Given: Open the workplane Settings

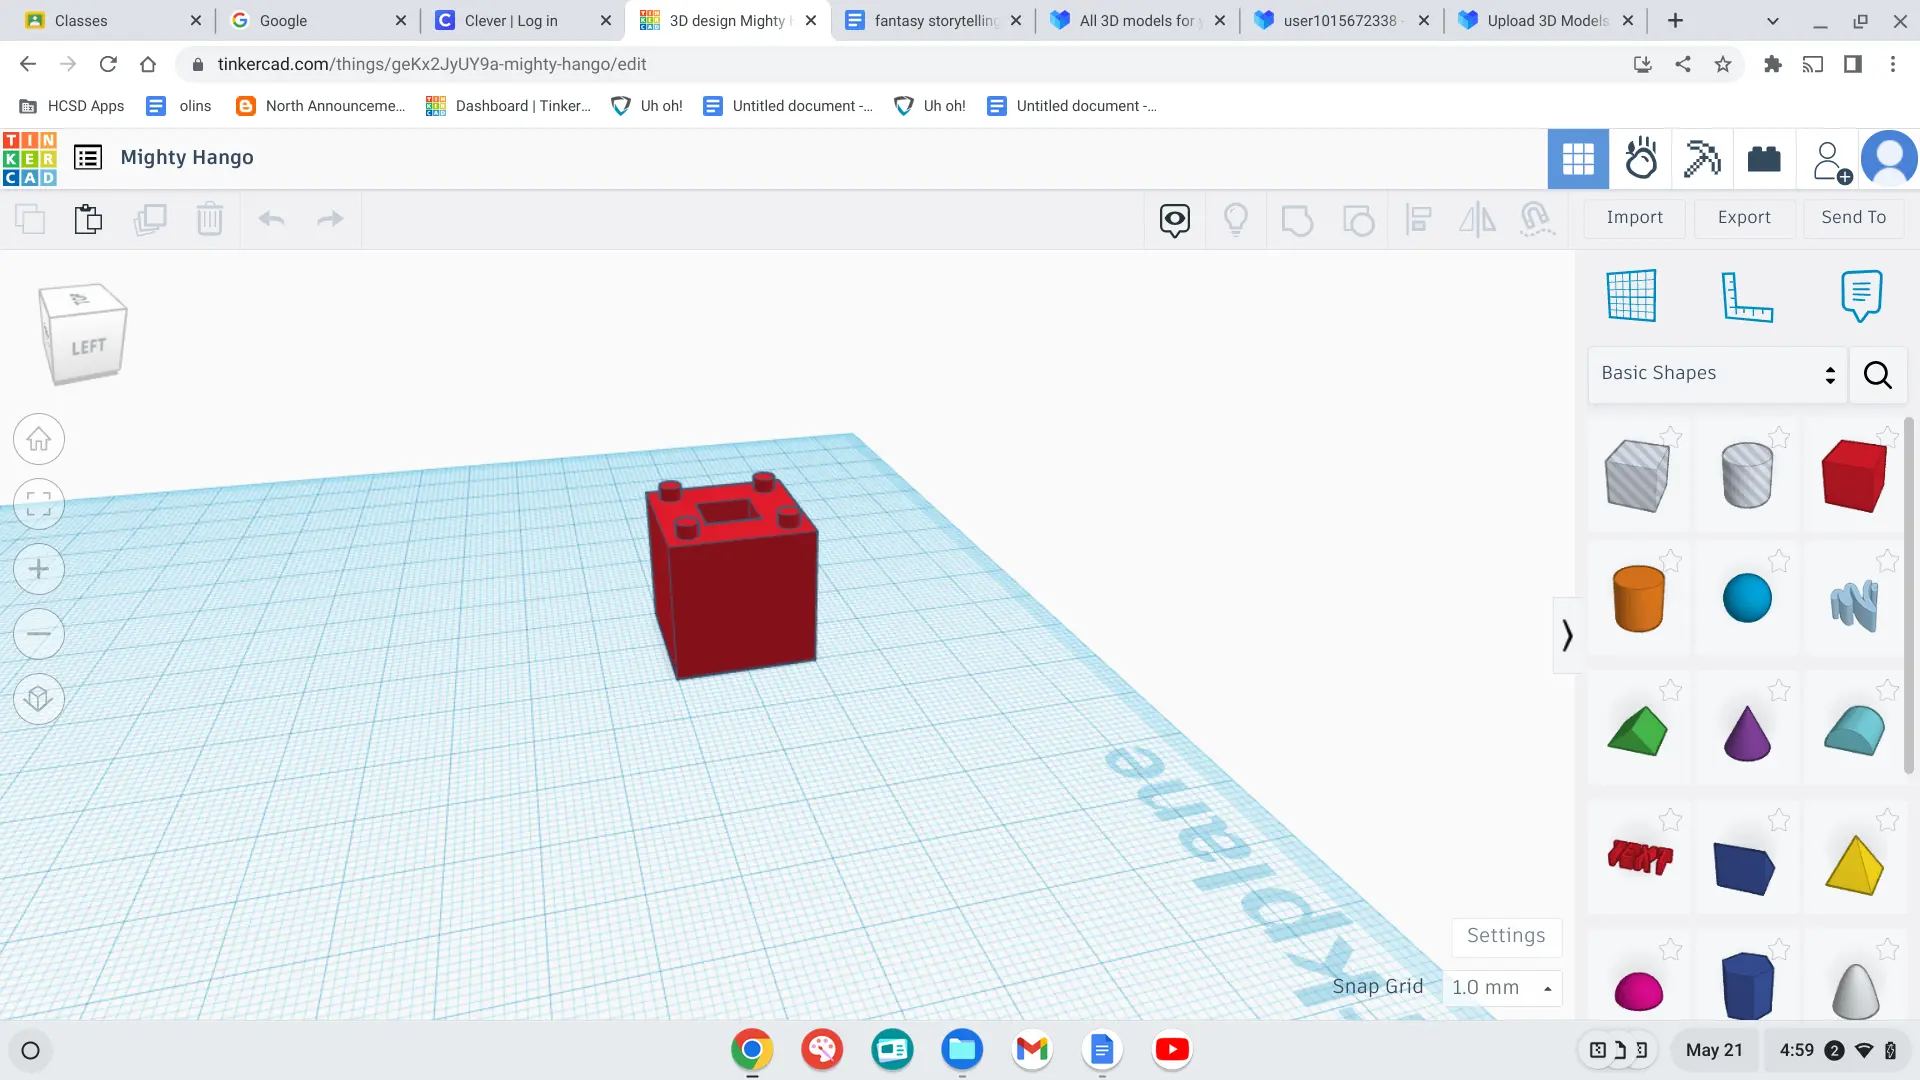Looking at the screenshot, I should click(x=1505, y=936).
